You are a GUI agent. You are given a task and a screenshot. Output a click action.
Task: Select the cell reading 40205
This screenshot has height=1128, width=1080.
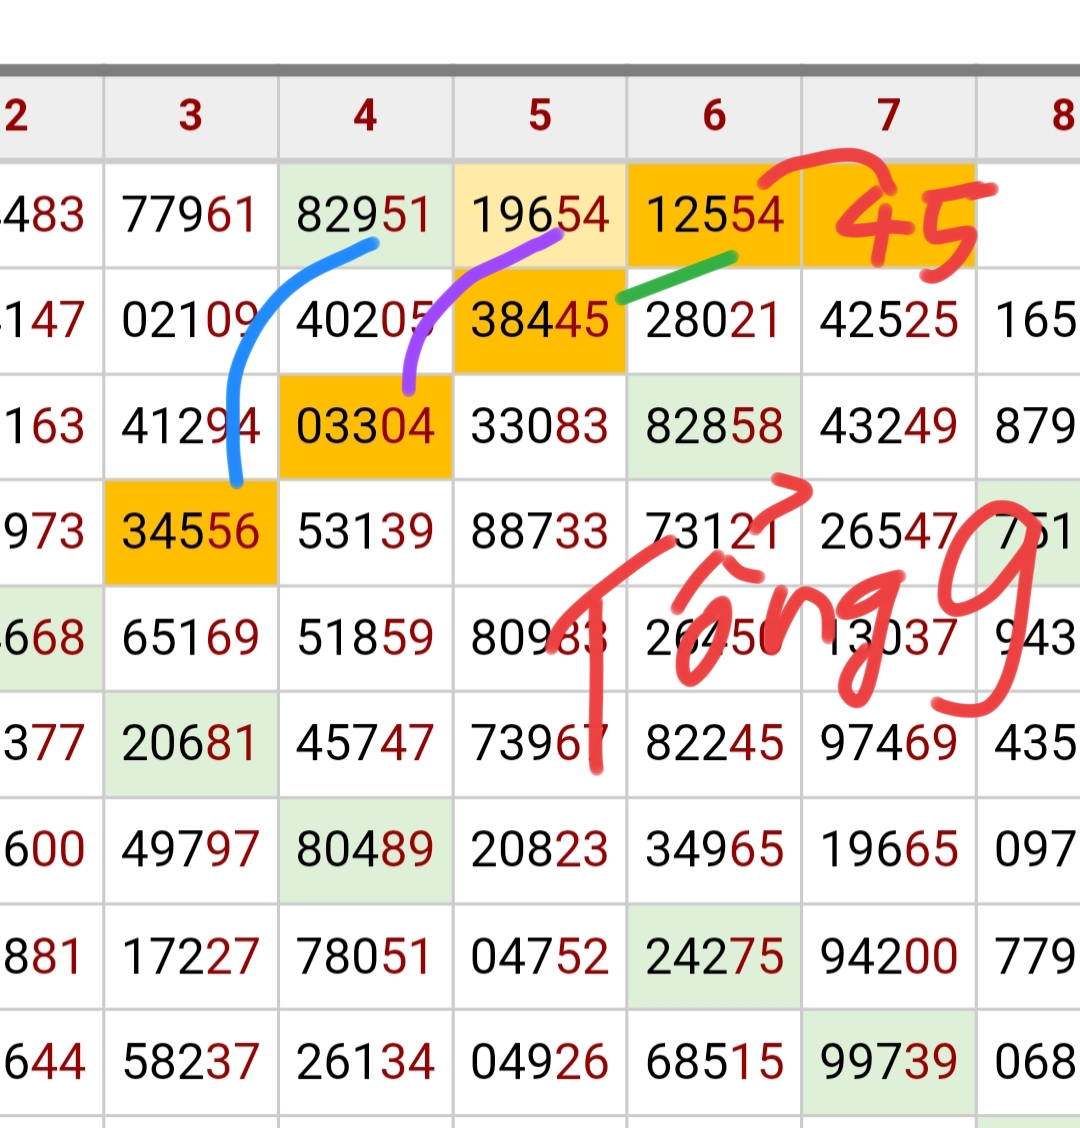coord(366,321)
